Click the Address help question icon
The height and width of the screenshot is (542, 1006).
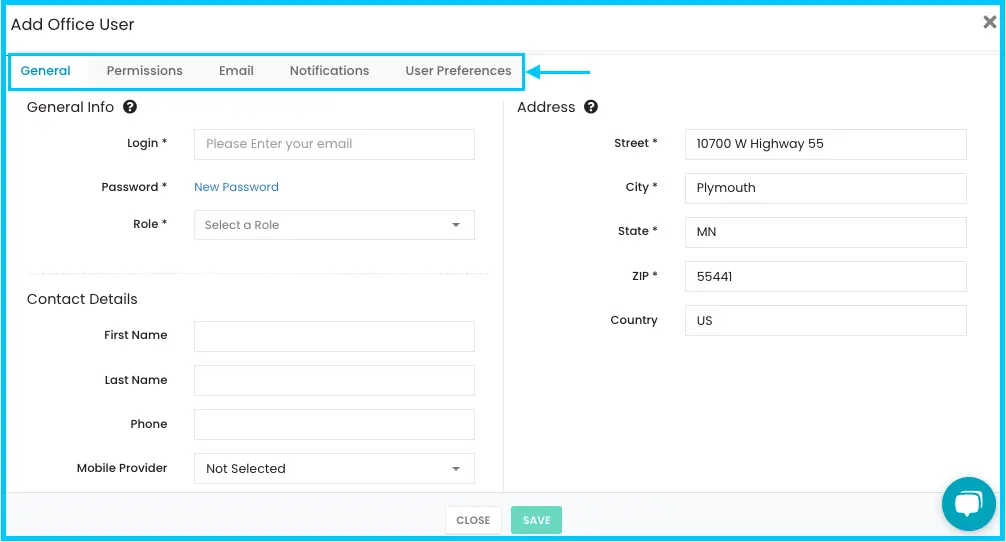591,107
